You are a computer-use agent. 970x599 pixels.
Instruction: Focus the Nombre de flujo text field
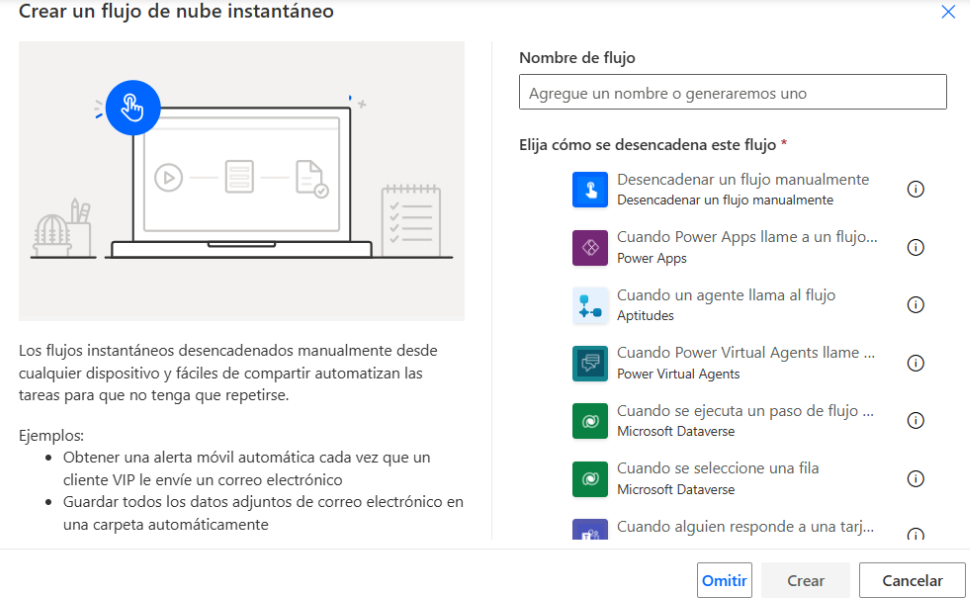click(732, 93)
